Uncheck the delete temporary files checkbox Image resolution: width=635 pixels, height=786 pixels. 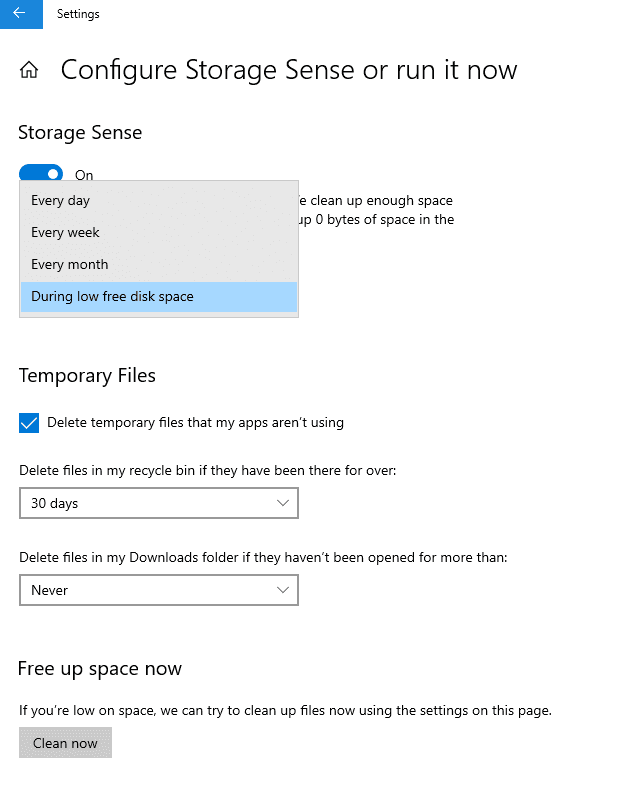29,423
